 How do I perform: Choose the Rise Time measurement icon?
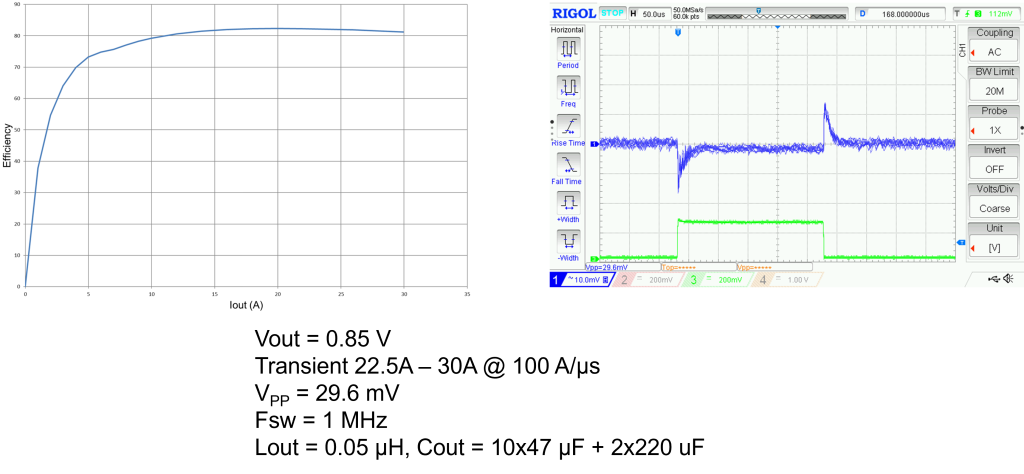pyautogui.click(x=568, y=125)
